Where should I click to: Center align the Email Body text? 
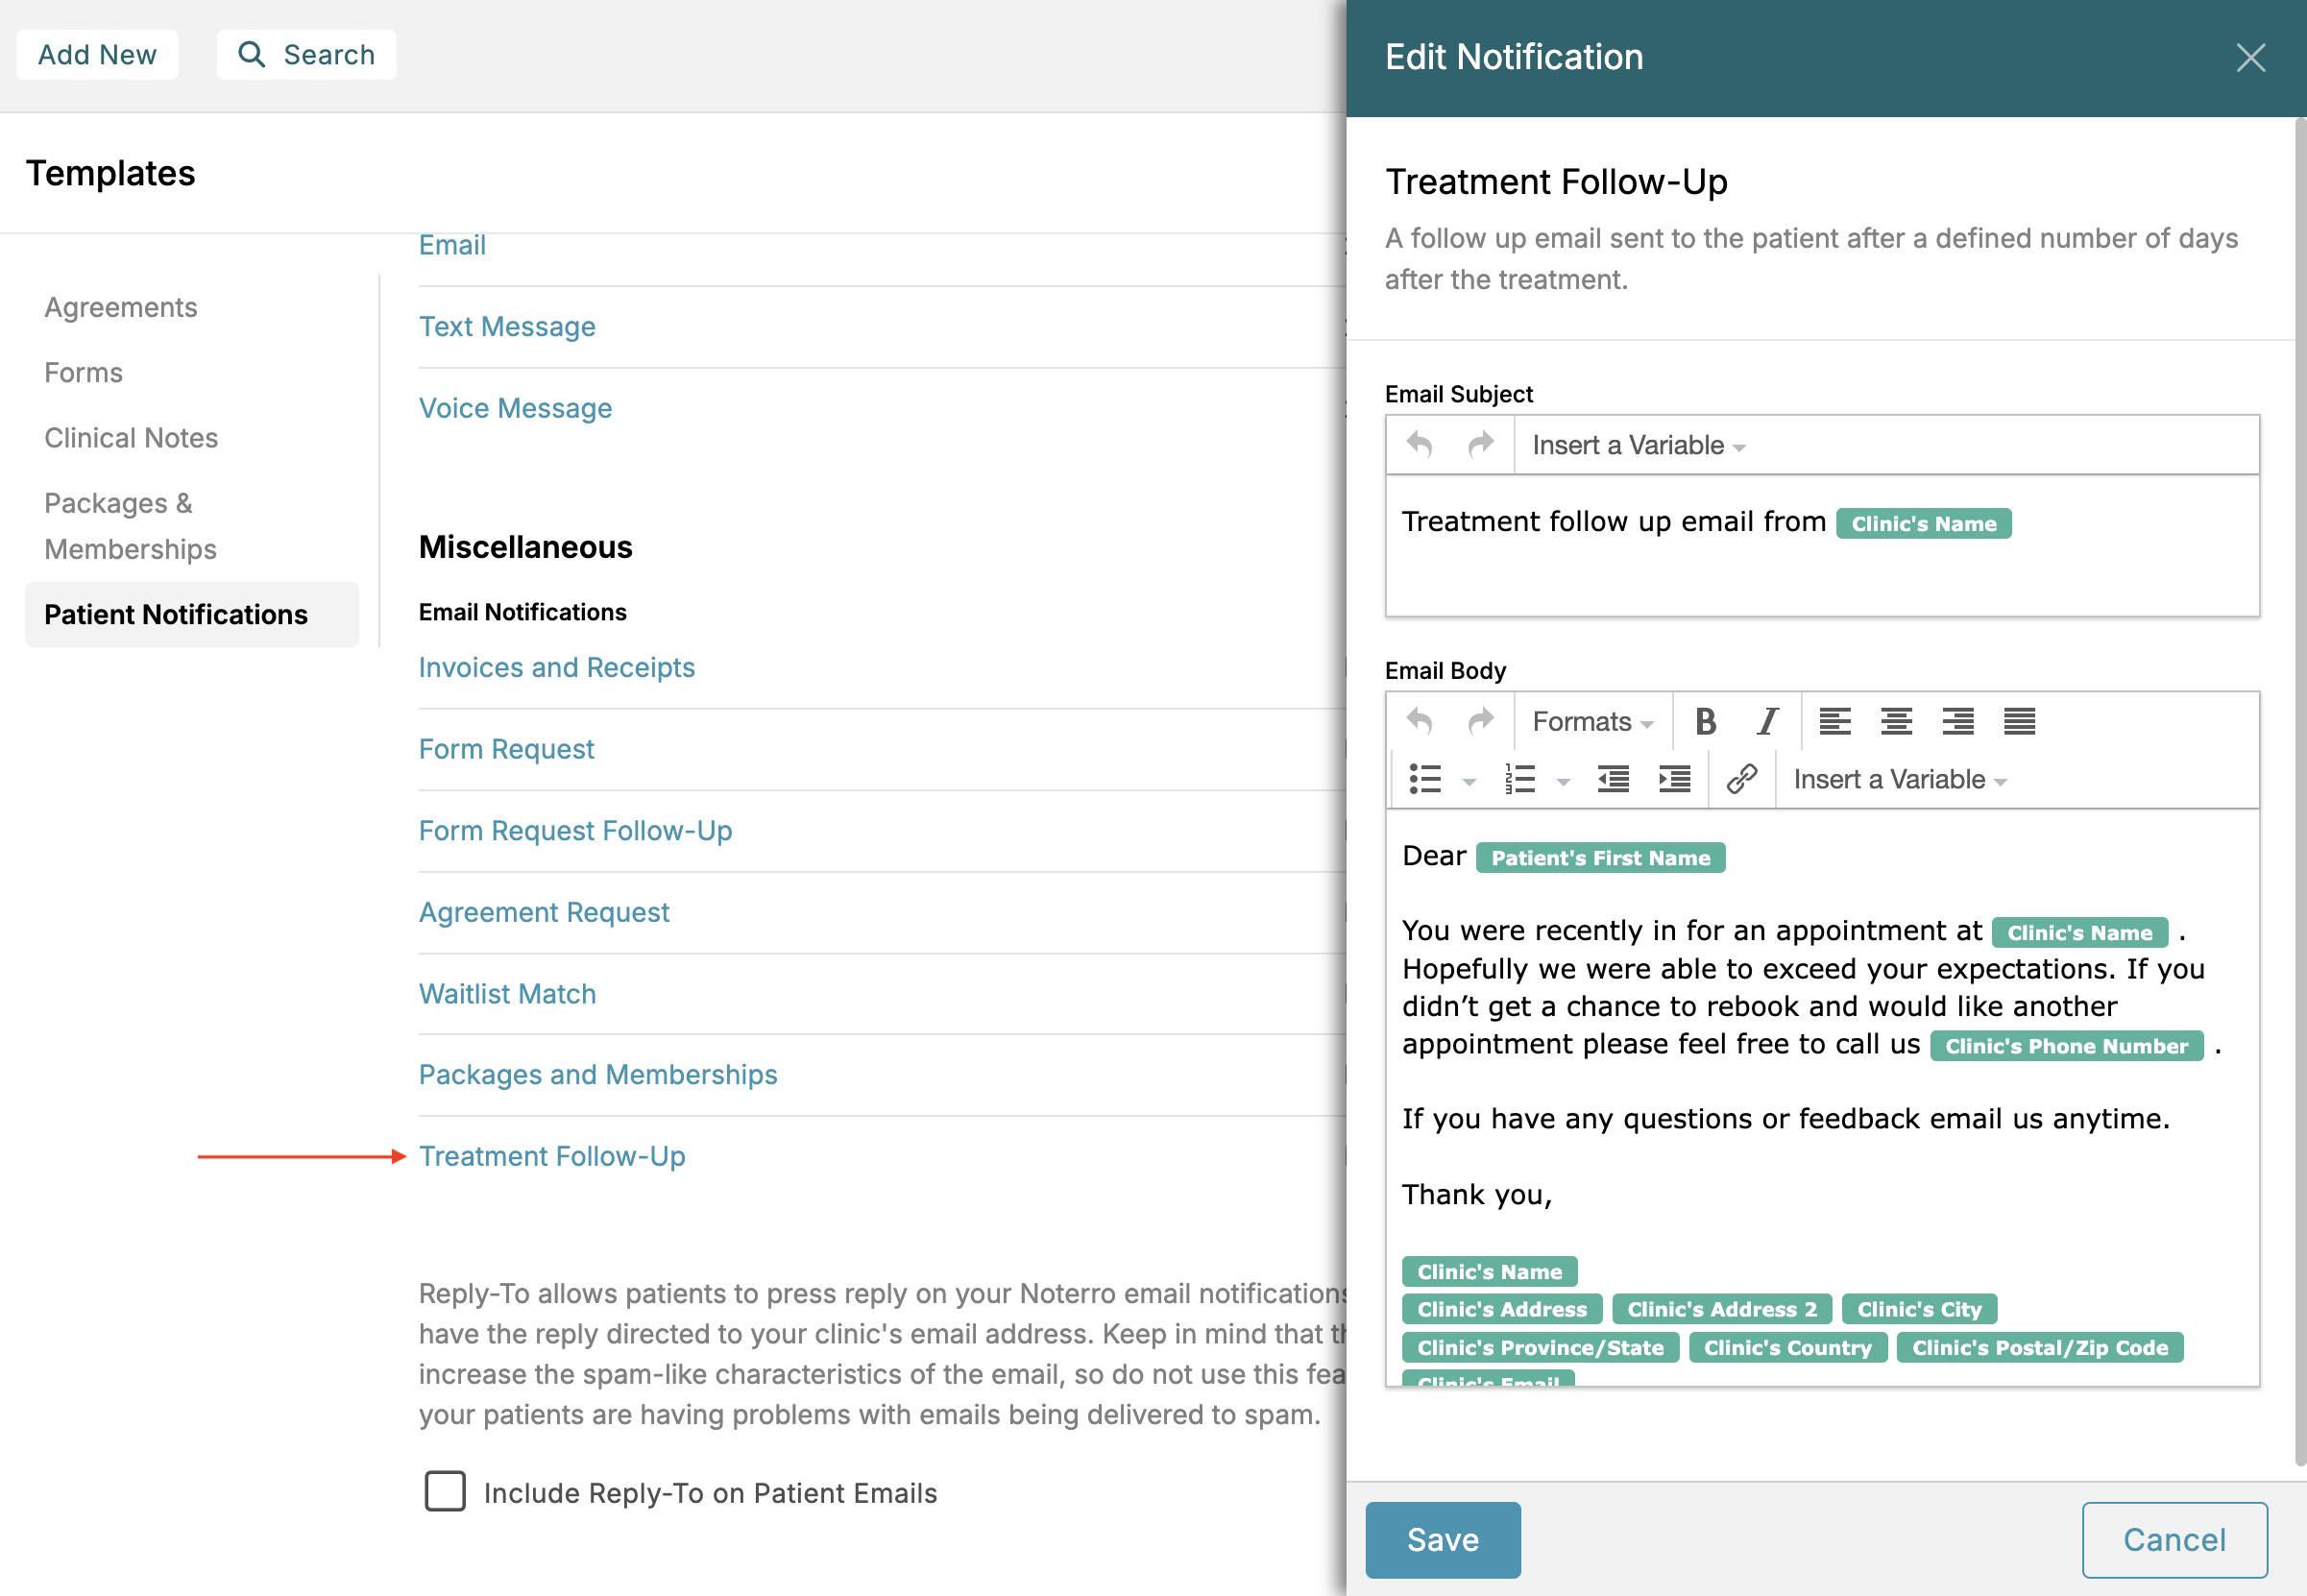(x=1896, y=721)
